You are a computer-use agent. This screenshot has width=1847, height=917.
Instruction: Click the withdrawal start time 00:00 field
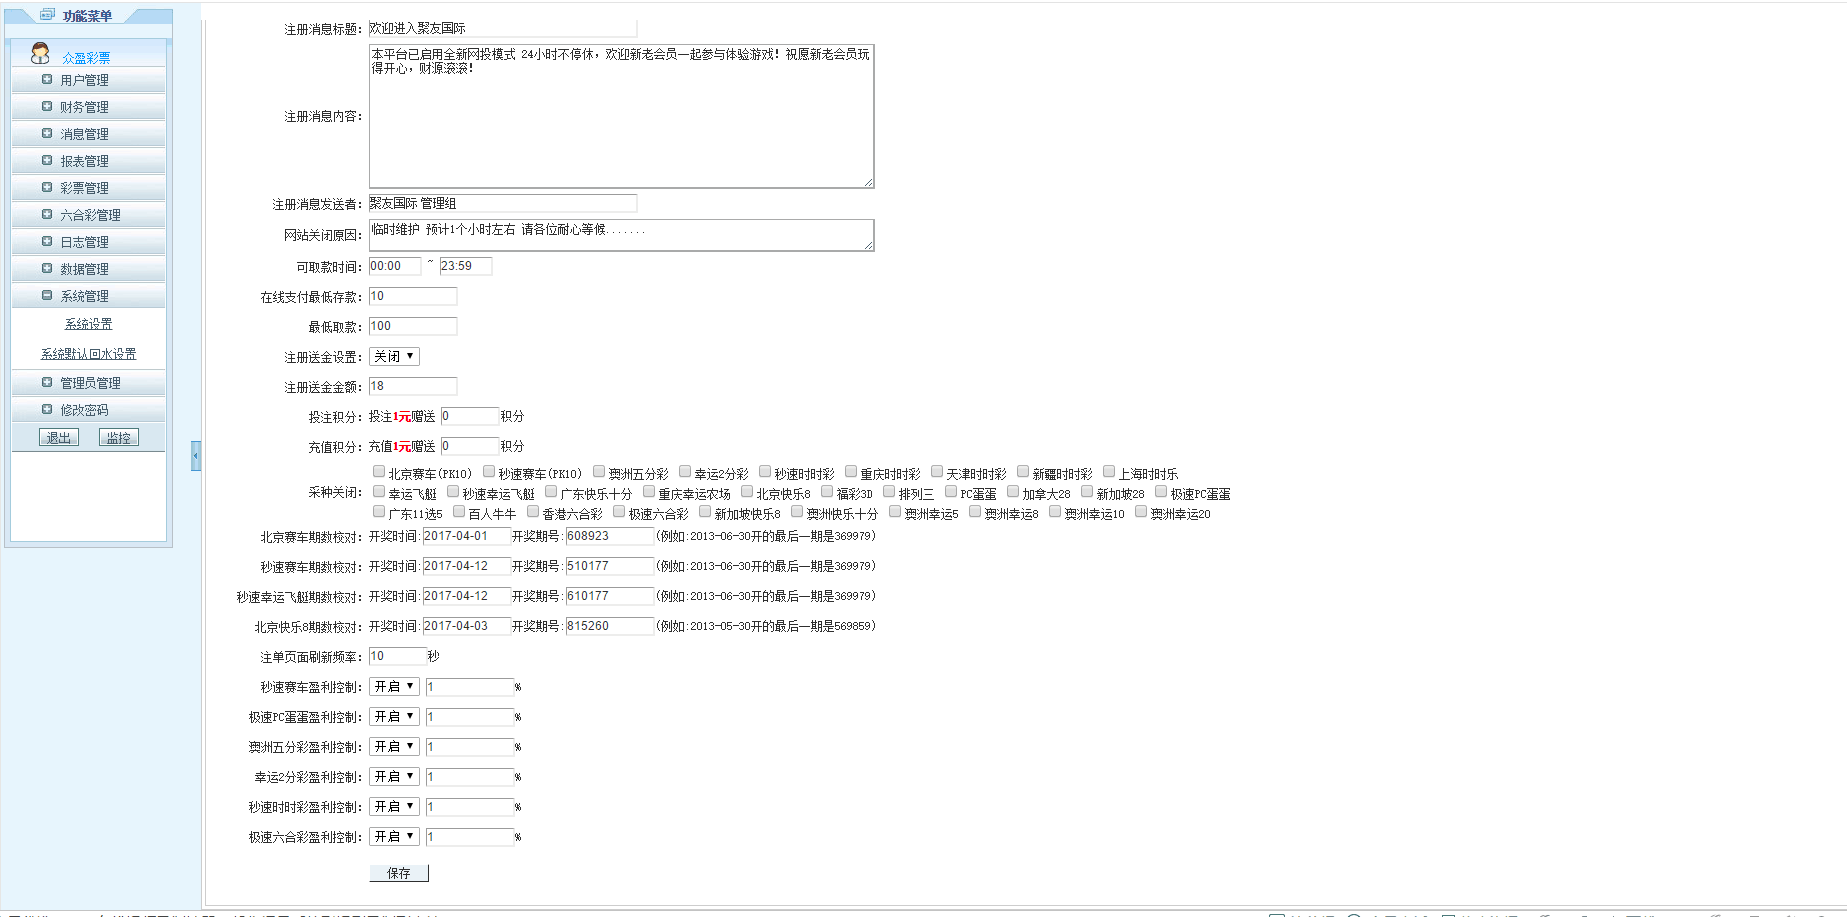pos(395,266)
